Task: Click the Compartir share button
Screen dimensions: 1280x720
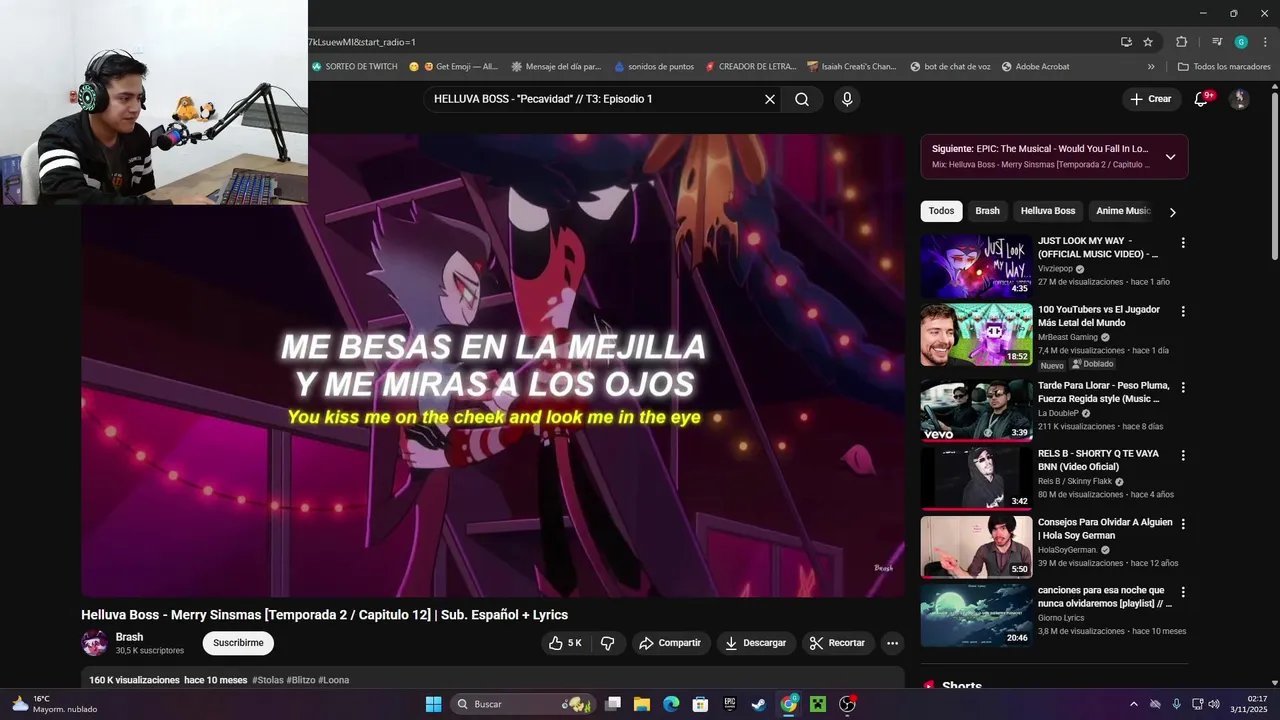Action: pyautogui.click(x=670, y=643)
